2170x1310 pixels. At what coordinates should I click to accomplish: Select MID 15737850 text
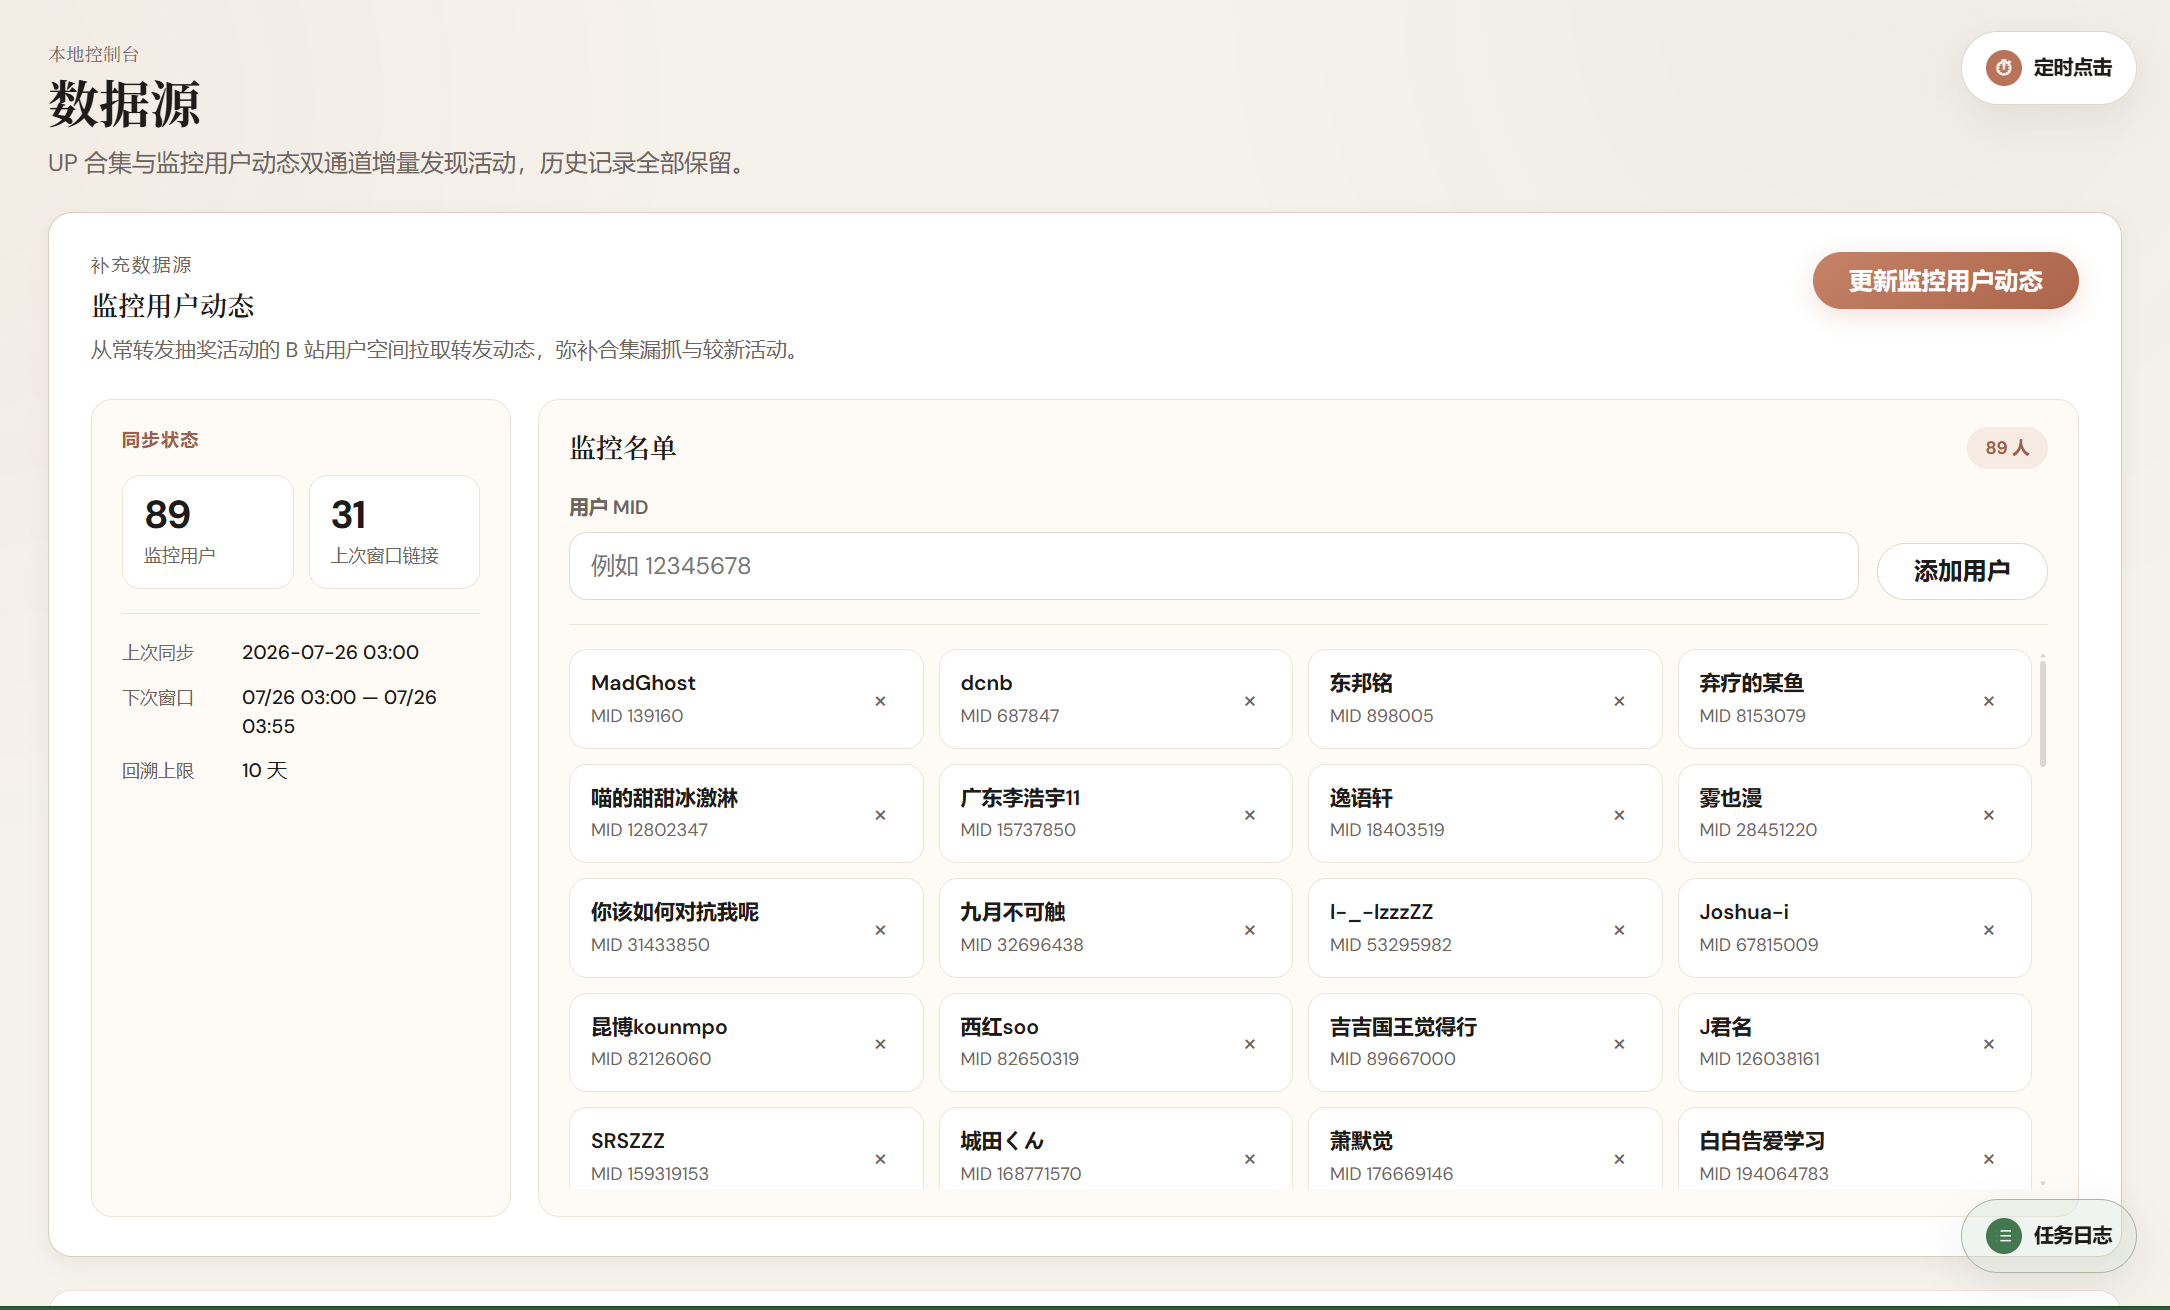pyautogui.click(x=1018, y=830)
